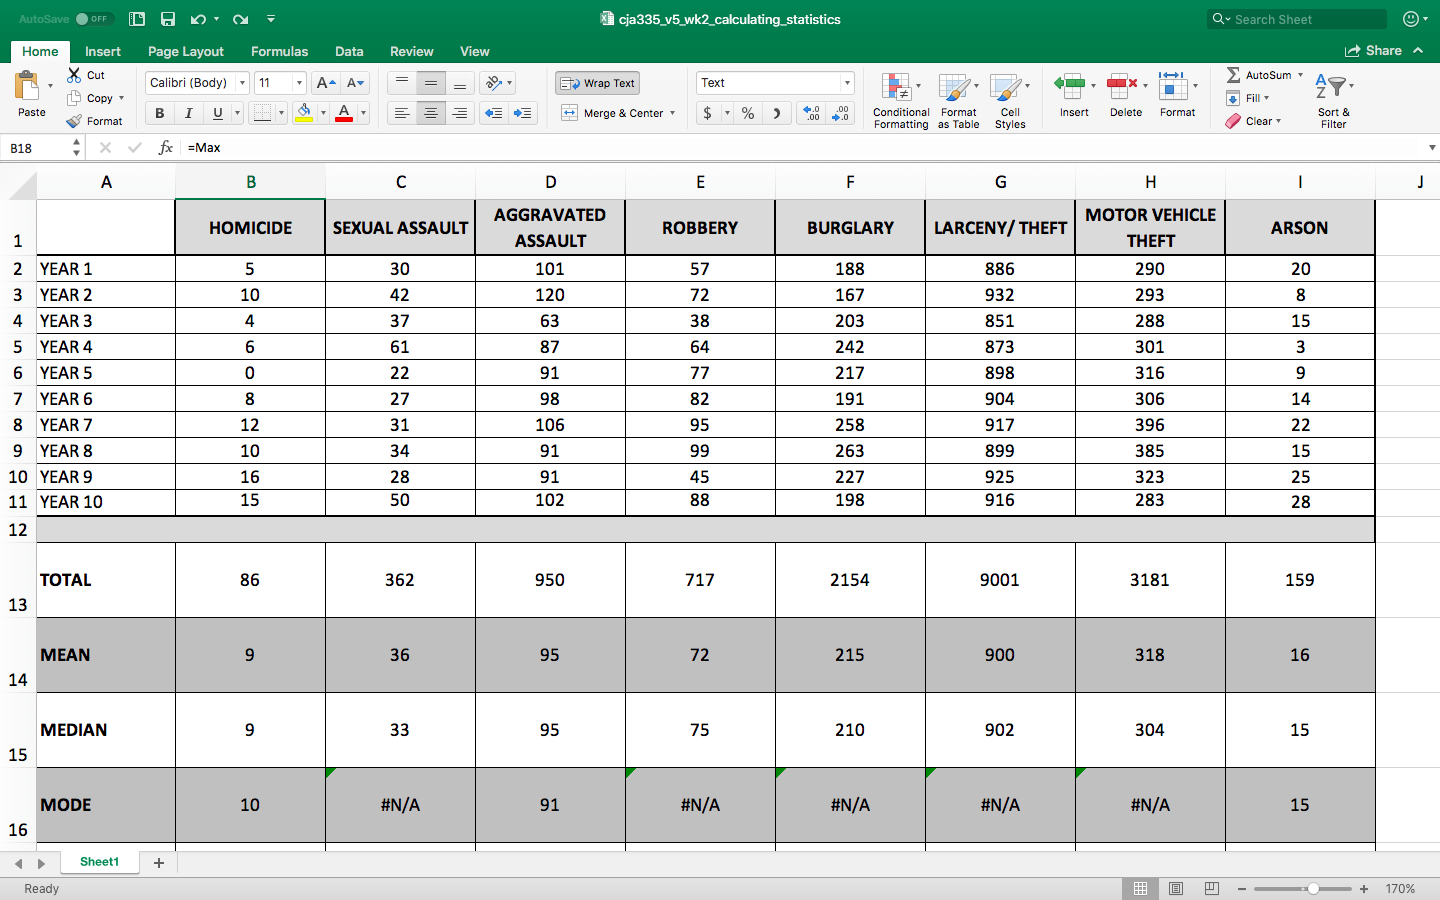Open the Review ribbon tab
Image resolution: width=1440 pixels, height=900 pixels.
click(412, 51)
